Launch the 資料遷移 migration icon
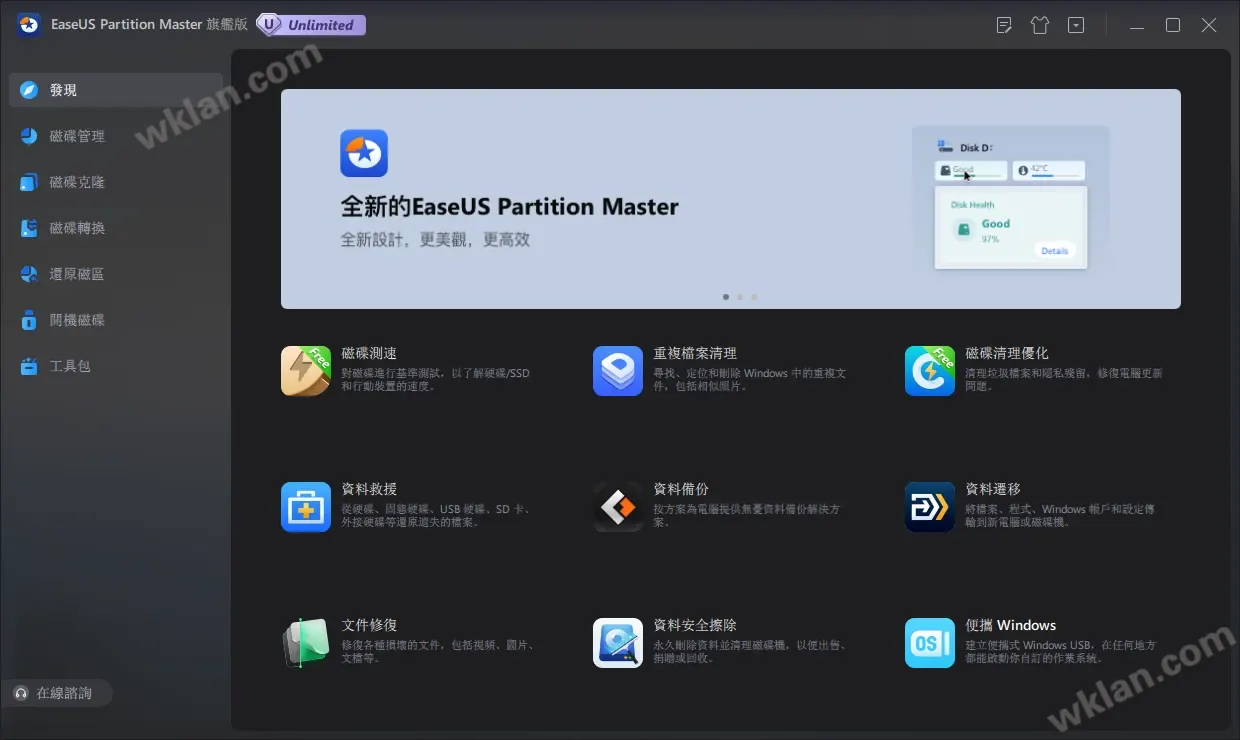The image size is (1240, 740). click(x=930, y=507)
